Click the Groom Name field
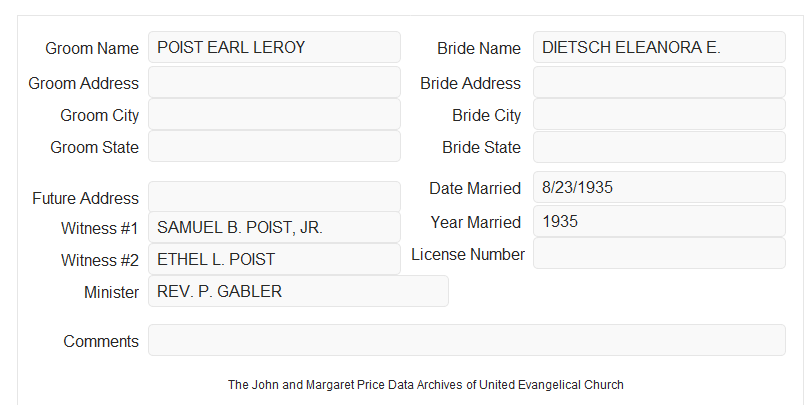The width and height of the screenshot is (805, 405). [274, 47]
